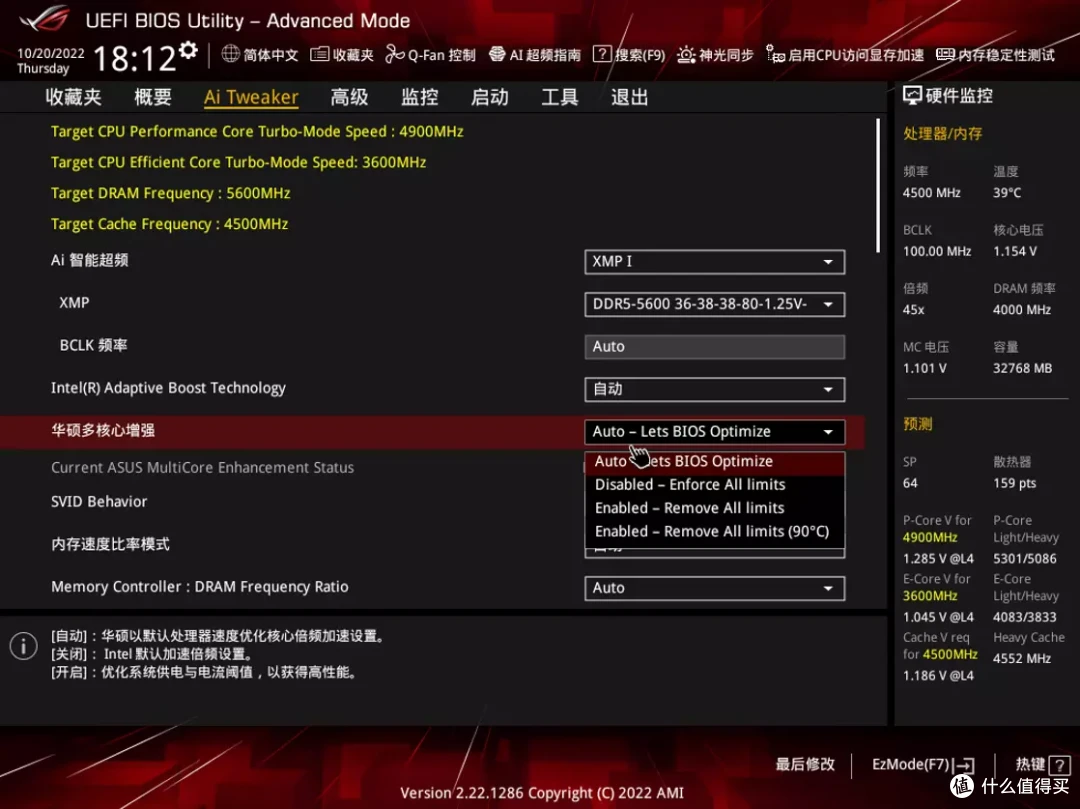This screenshot has height=809, width=1080.
Task: Click the 32768 MB 容量 value
Action: [1022, 368]
